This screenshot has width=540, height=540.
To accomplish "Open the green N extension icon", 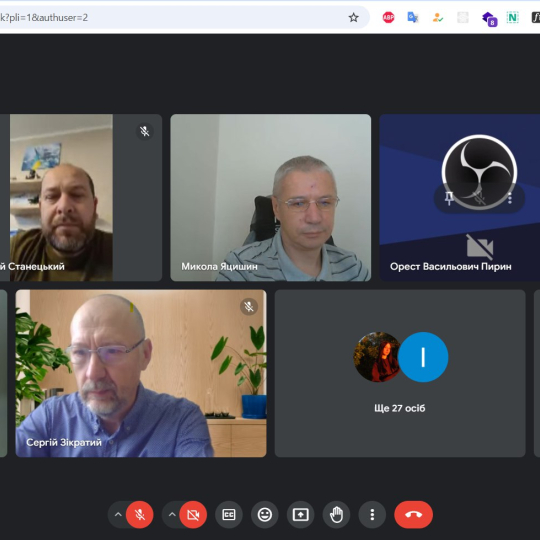I will coord(512,17).
